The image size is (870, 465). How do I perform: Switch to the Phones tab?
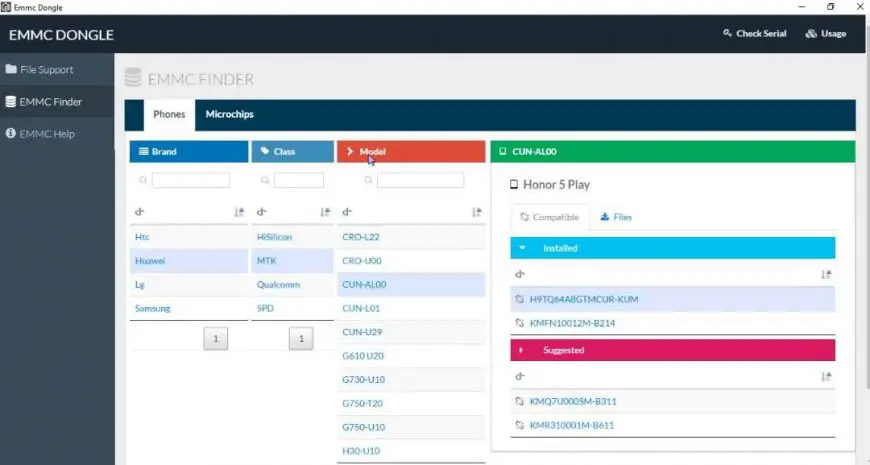[x=169, y=114]
